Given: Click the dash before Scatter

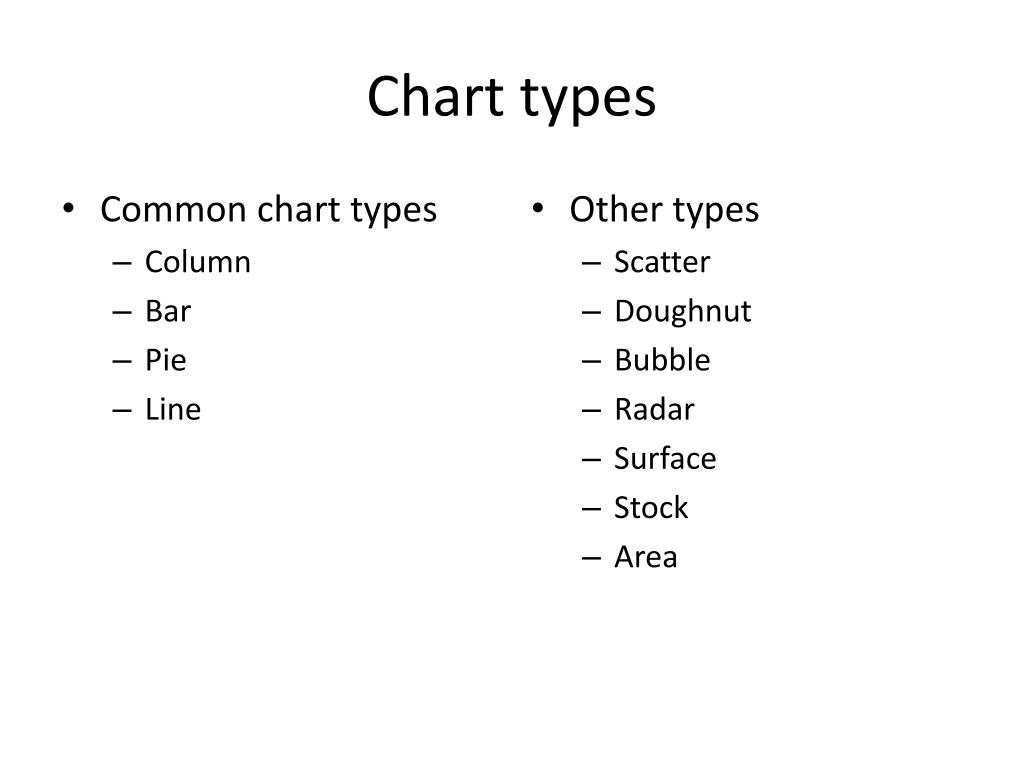Looking at the screenshot, I should coord(591,264).
